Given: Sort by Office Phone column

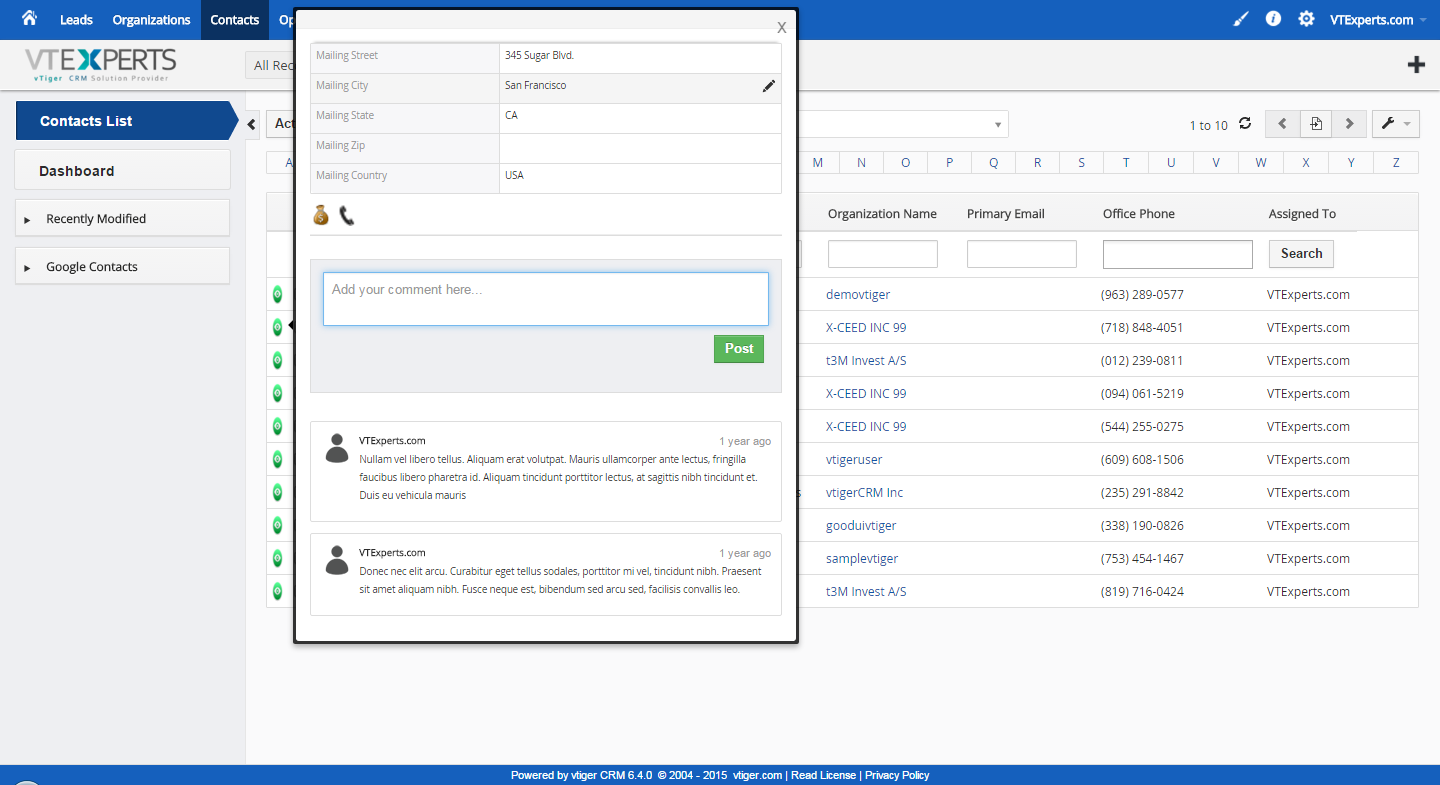Looking at the screenshot, I should coord(1139,213).
